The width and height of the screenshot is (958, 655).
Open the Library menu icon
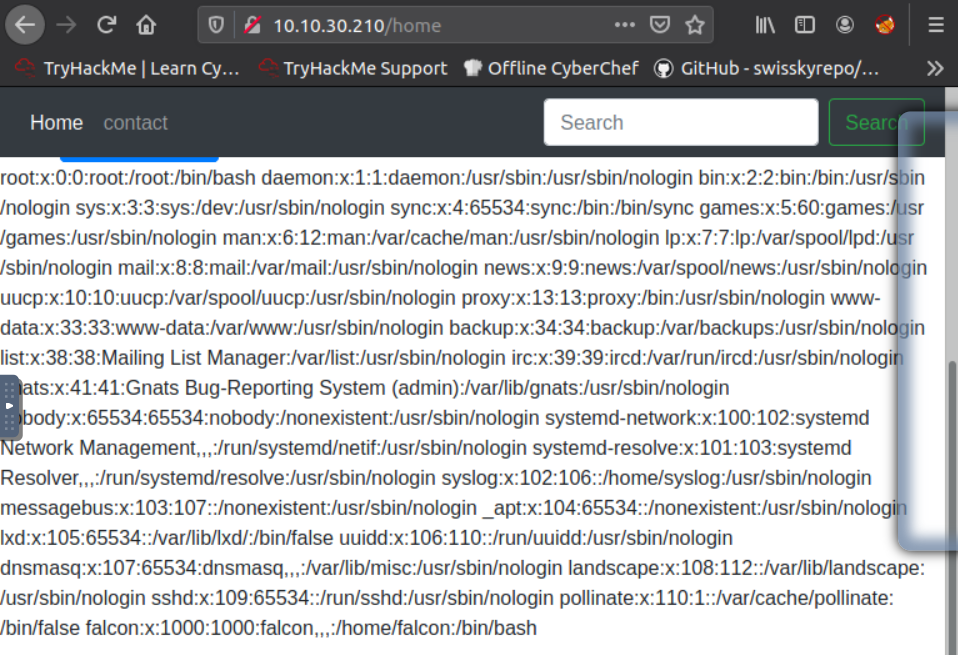[765, 25]
